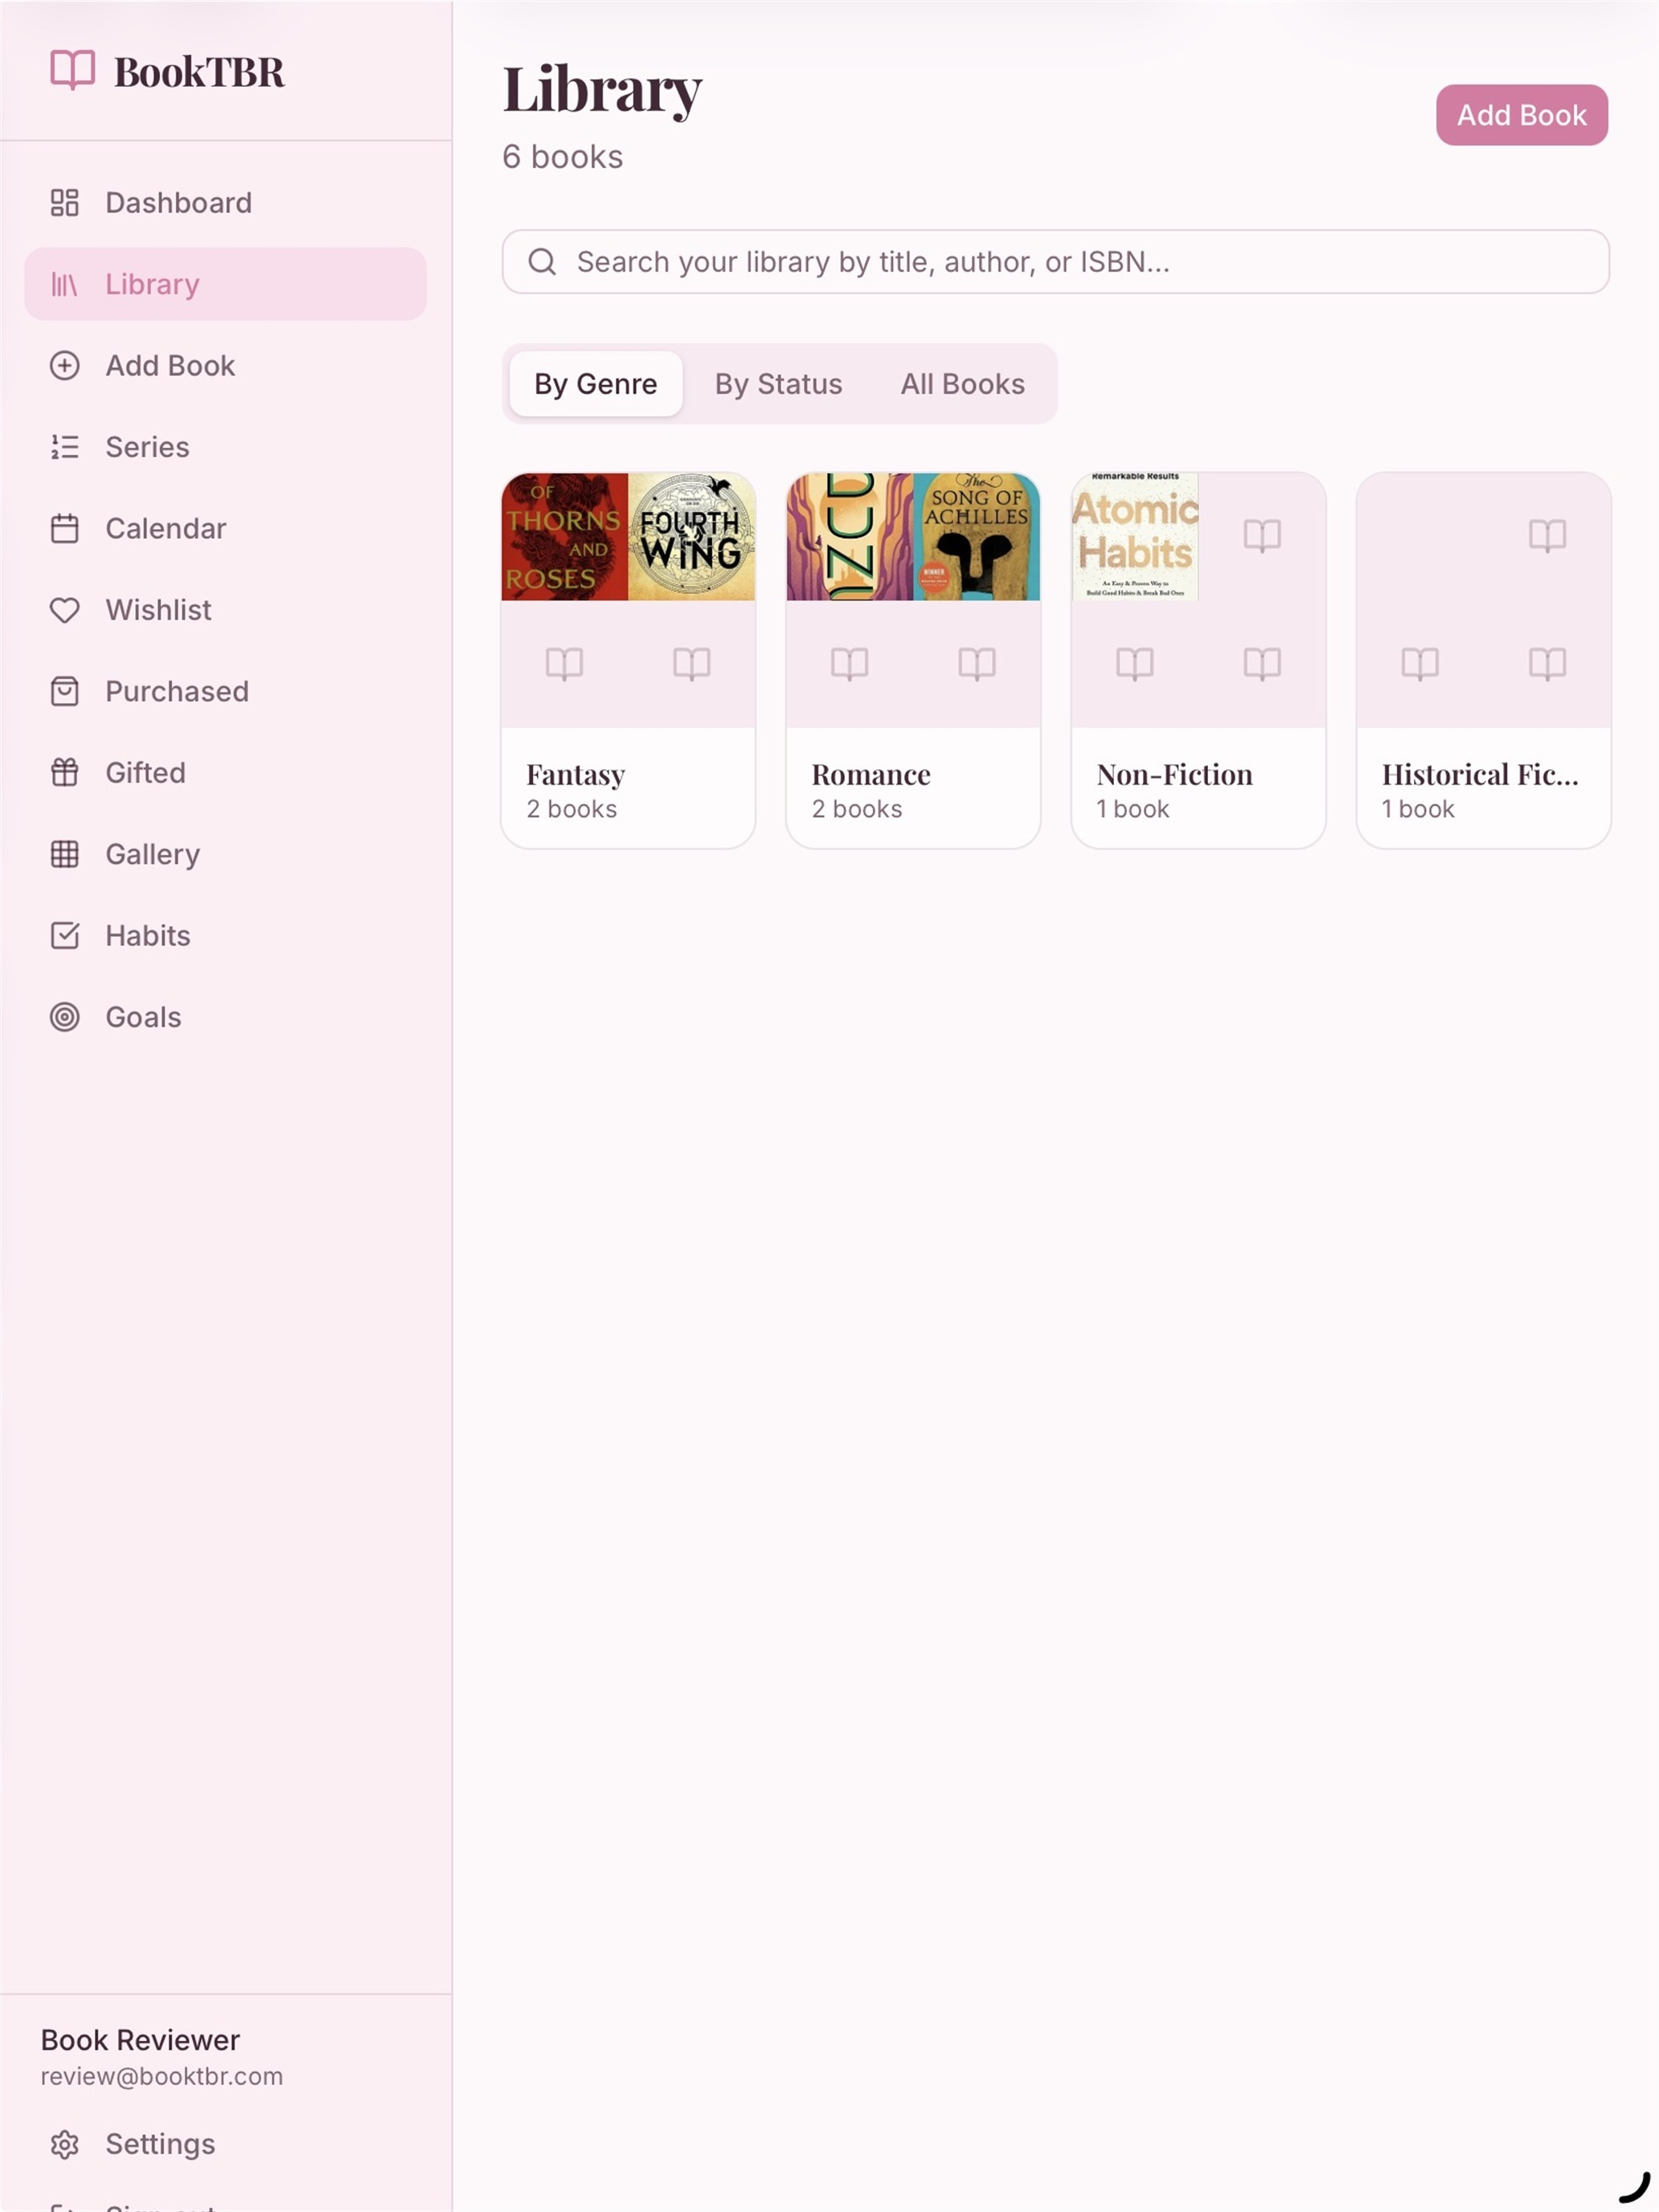Open the Dashboard page
1659x2212 pixels.
[x=225, y=203]
